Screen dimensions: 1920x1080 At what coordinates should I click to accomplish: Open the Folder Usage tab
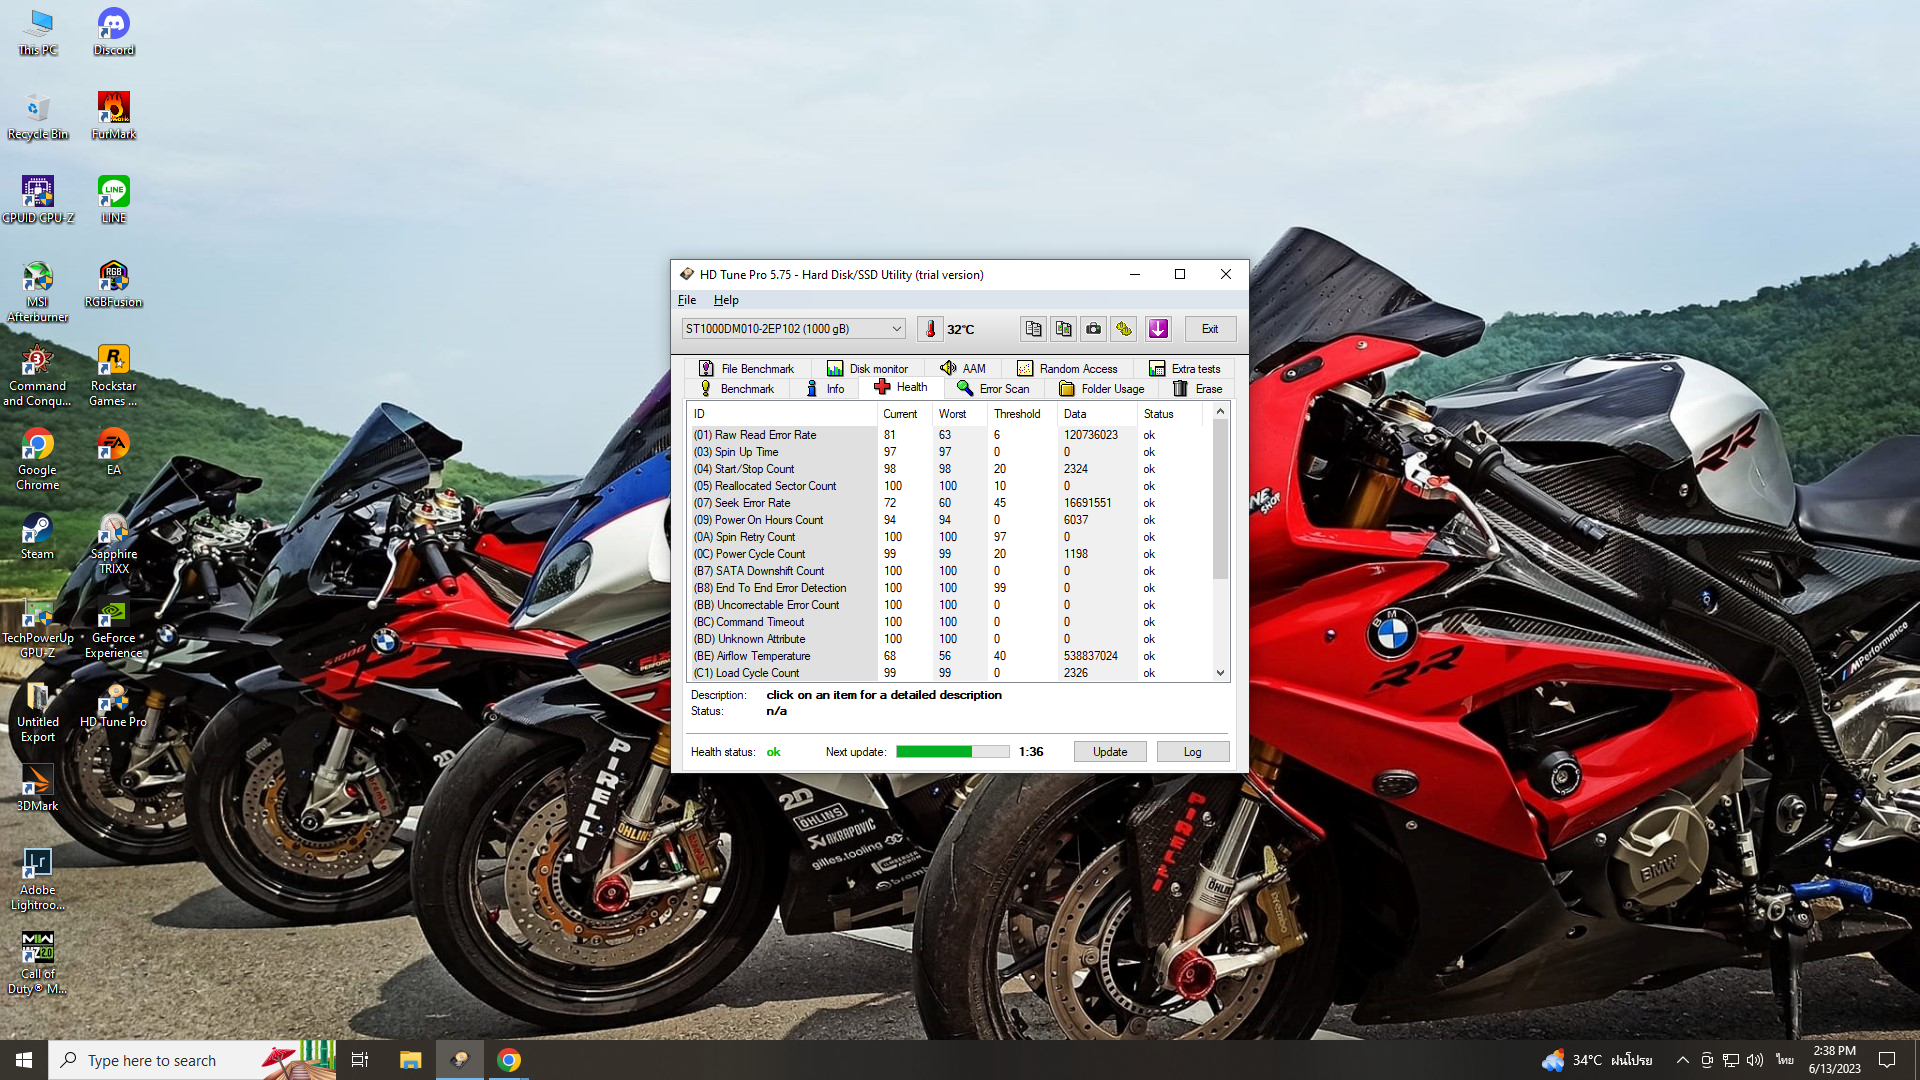tap(1101, 389)
